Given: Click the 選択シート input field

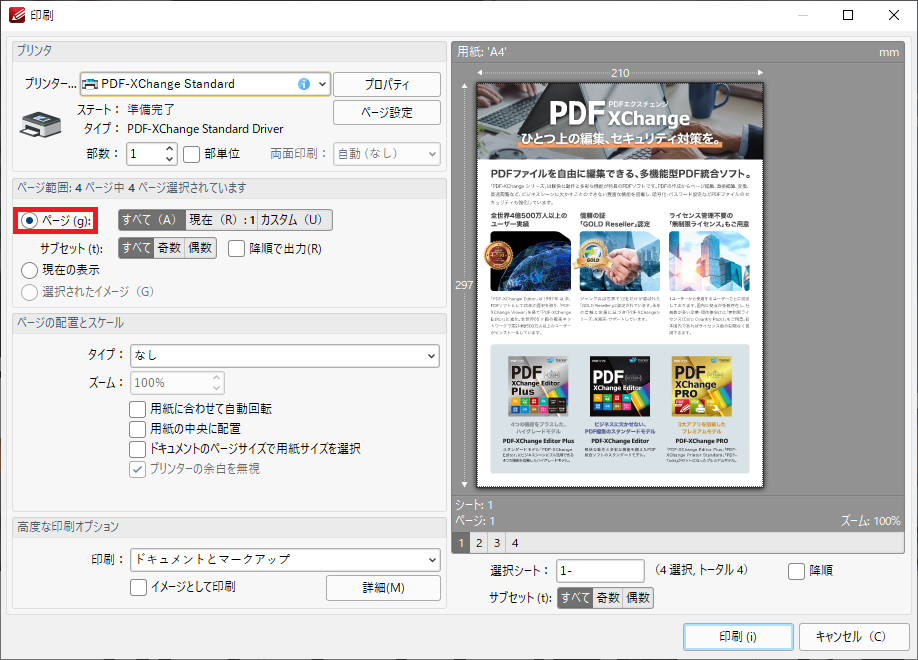Looking at the screenshot, I should [600, 571].
